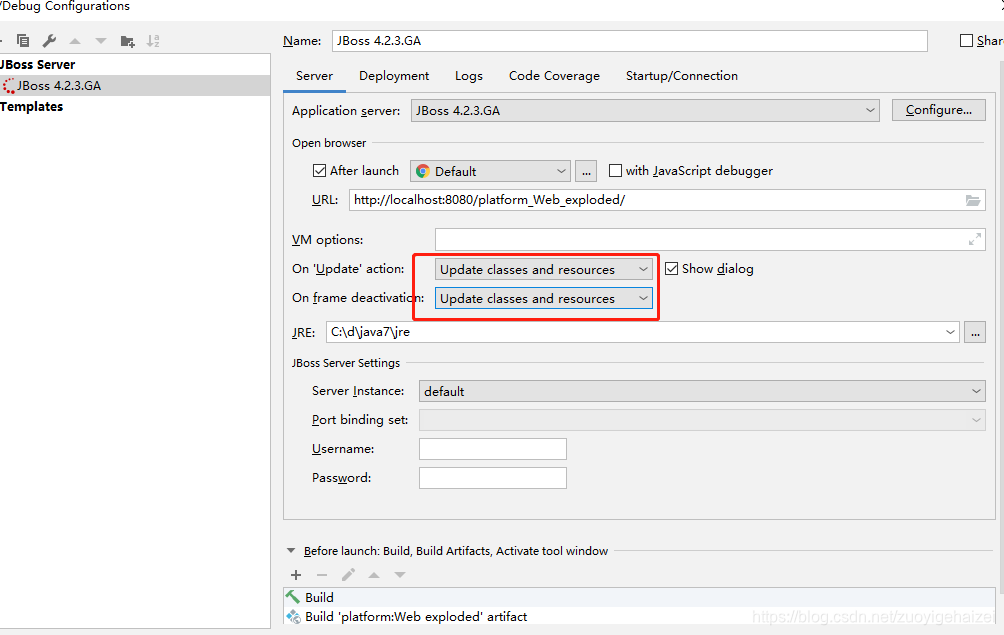
Task: Toggle Show dialog checkbox
Action: (671, 268)
